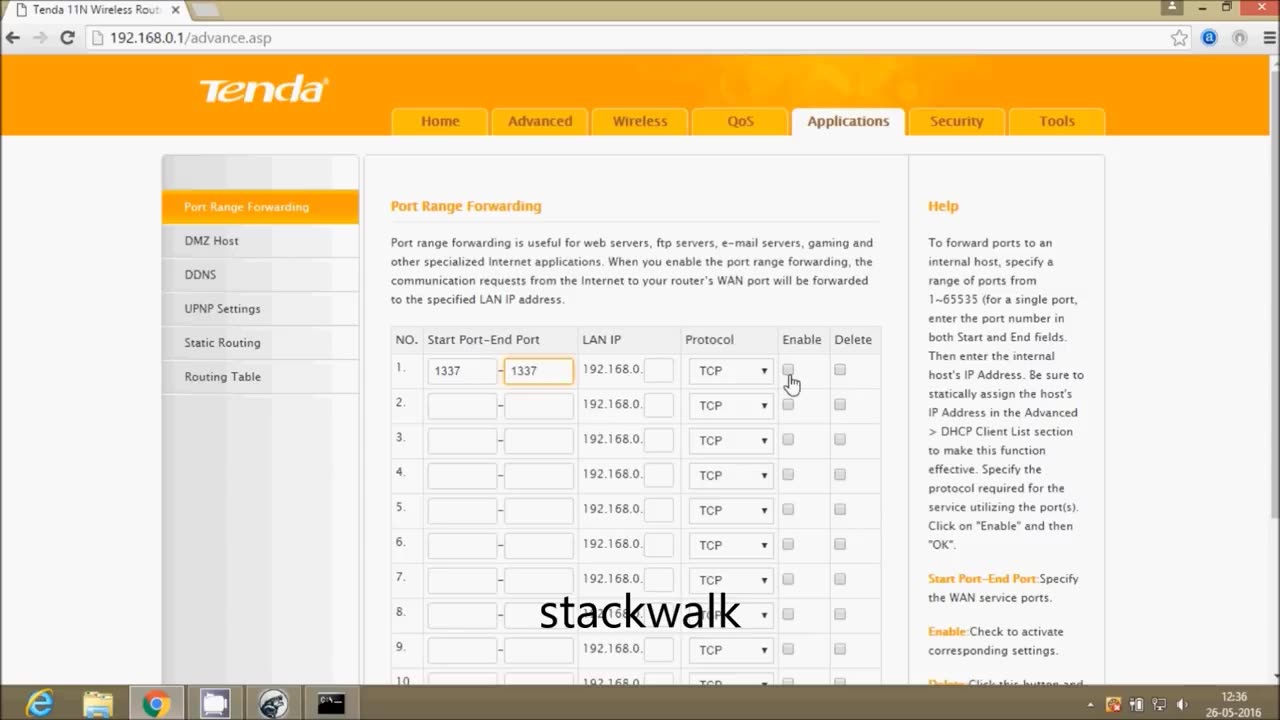Open UPNP Settings in the sidebar

point(260,309)
